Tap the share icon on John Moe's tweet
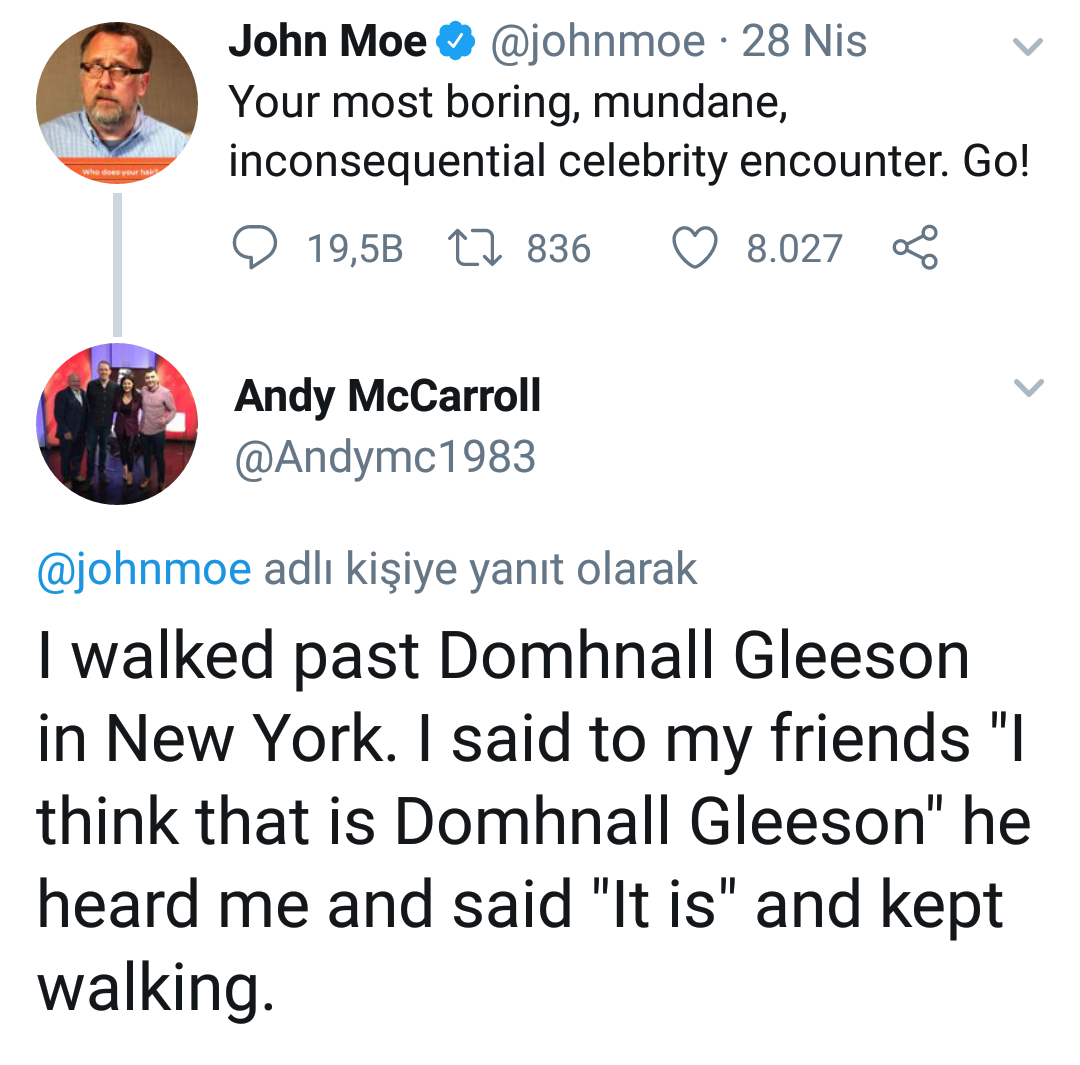 (915, 247)
